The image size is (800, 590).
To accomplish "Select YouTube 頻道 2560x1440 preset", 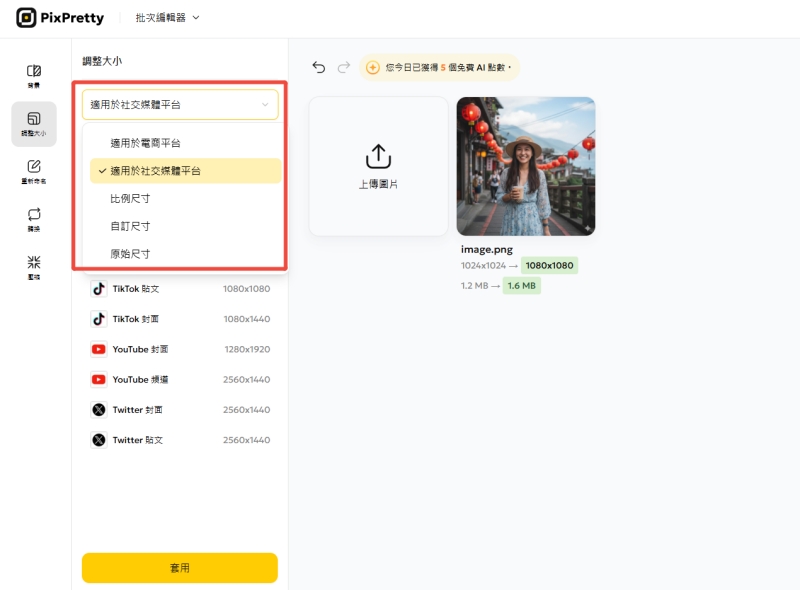I will 180,380.
